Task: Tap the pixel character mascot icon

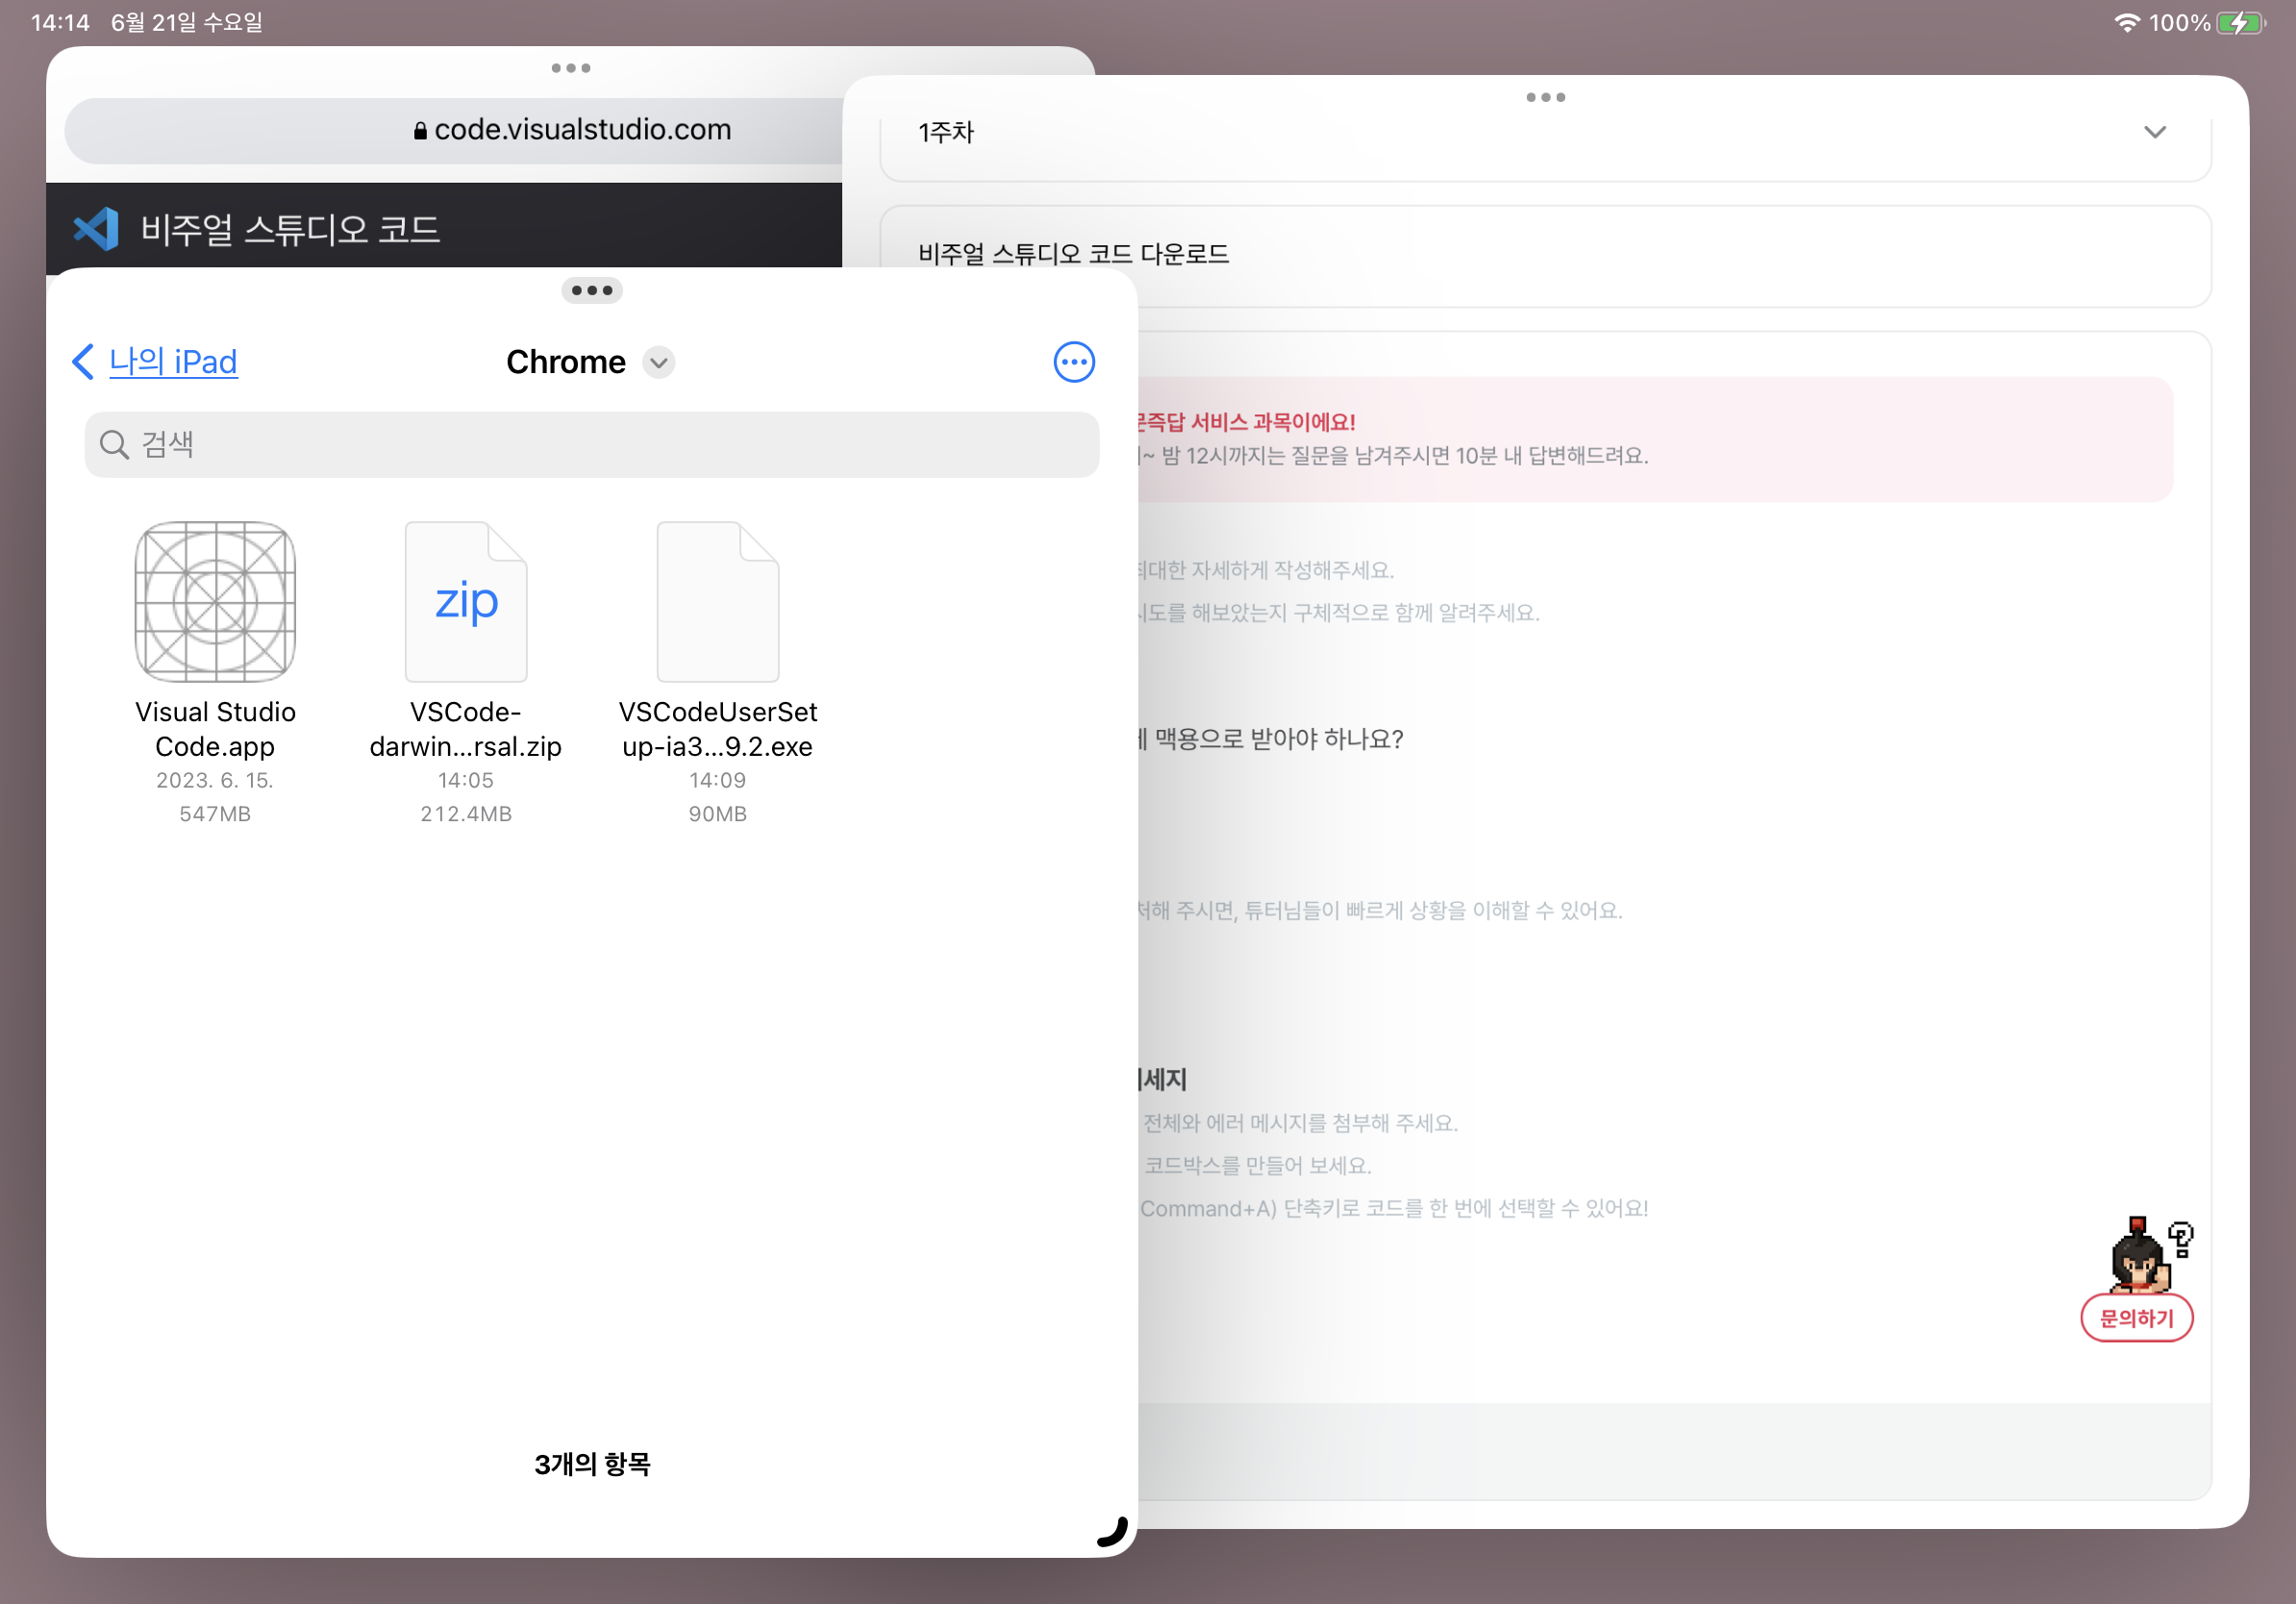Action: tap(2150, 1254)
